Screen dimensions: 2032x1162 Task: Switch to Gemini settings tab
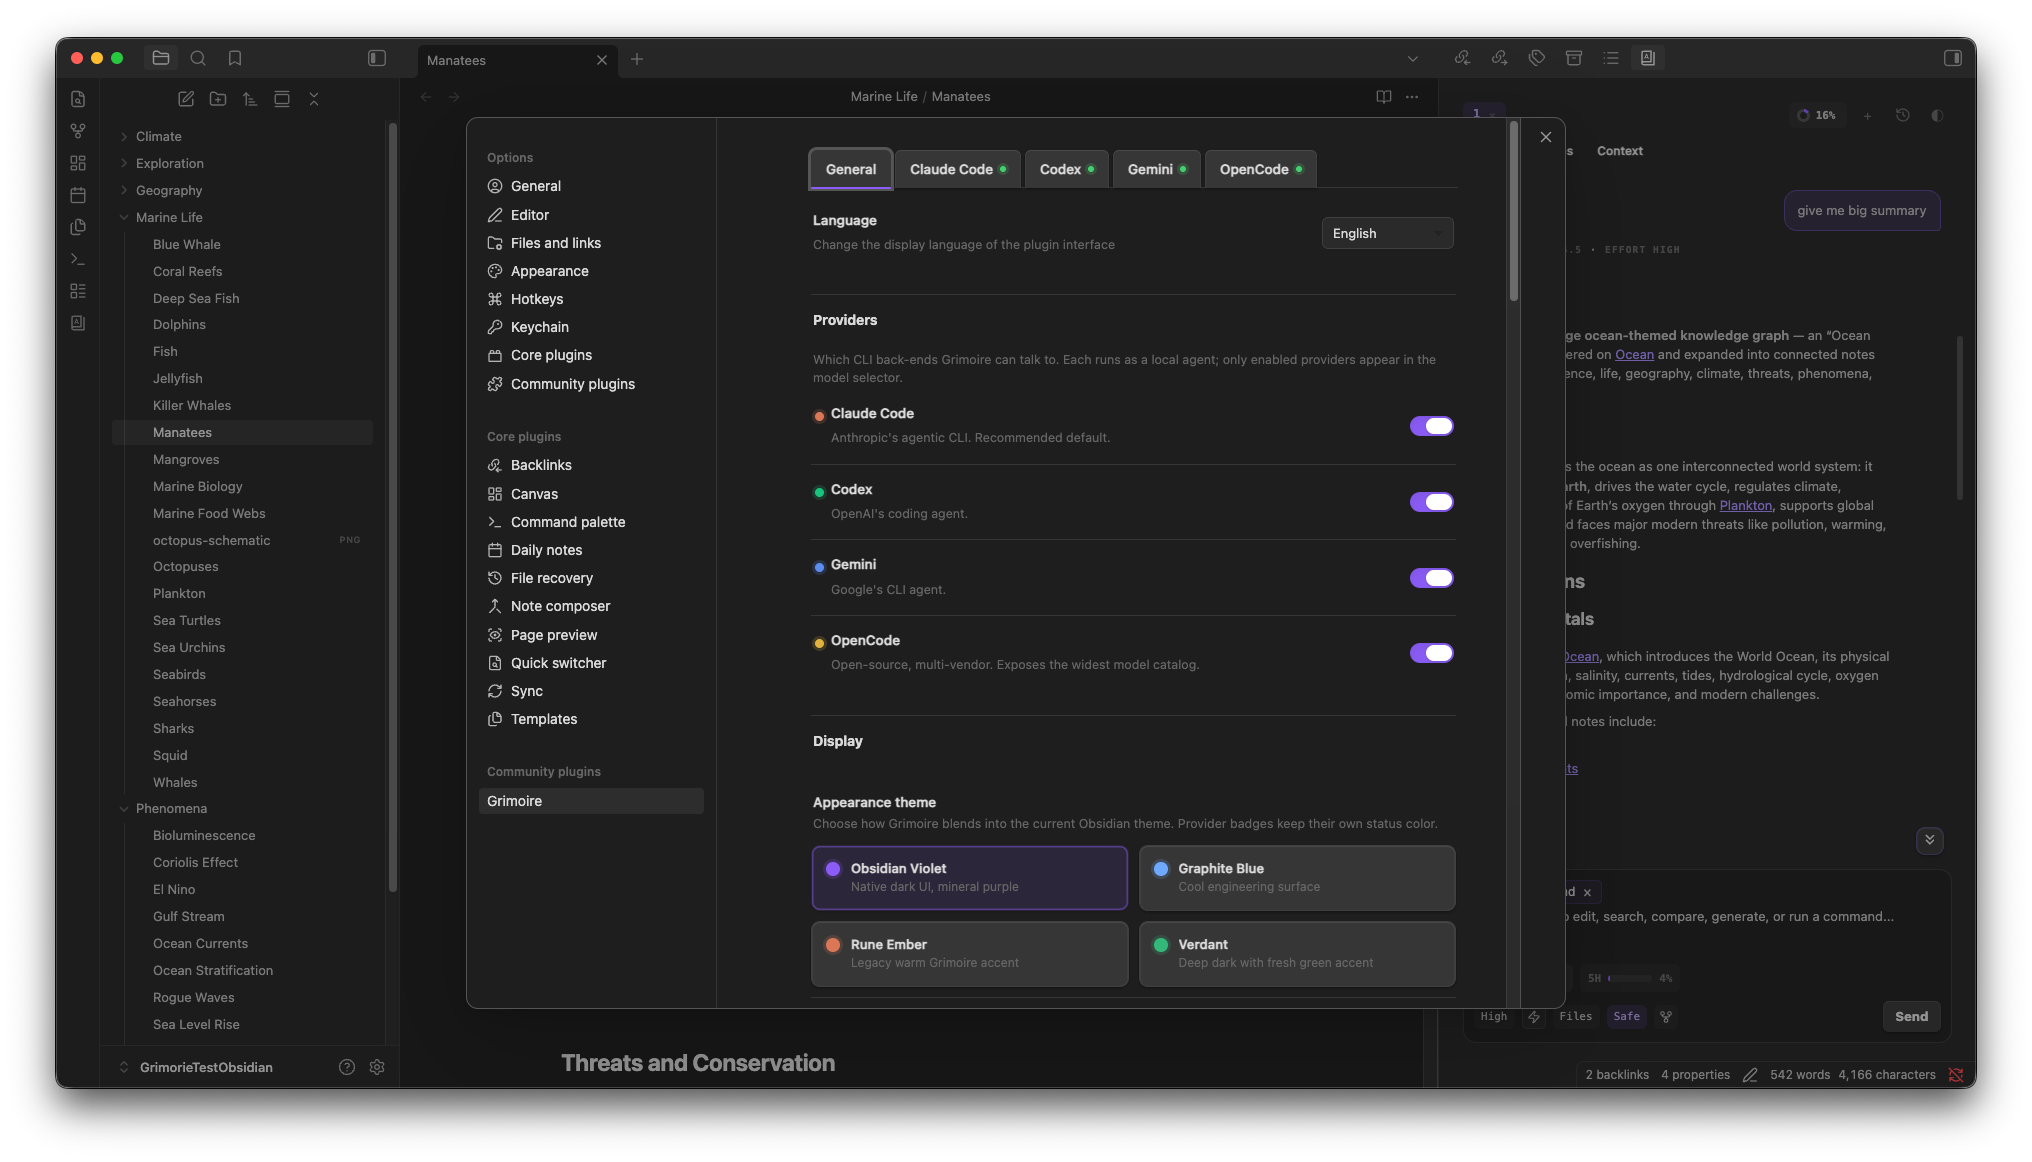(x=1157, y=169)
